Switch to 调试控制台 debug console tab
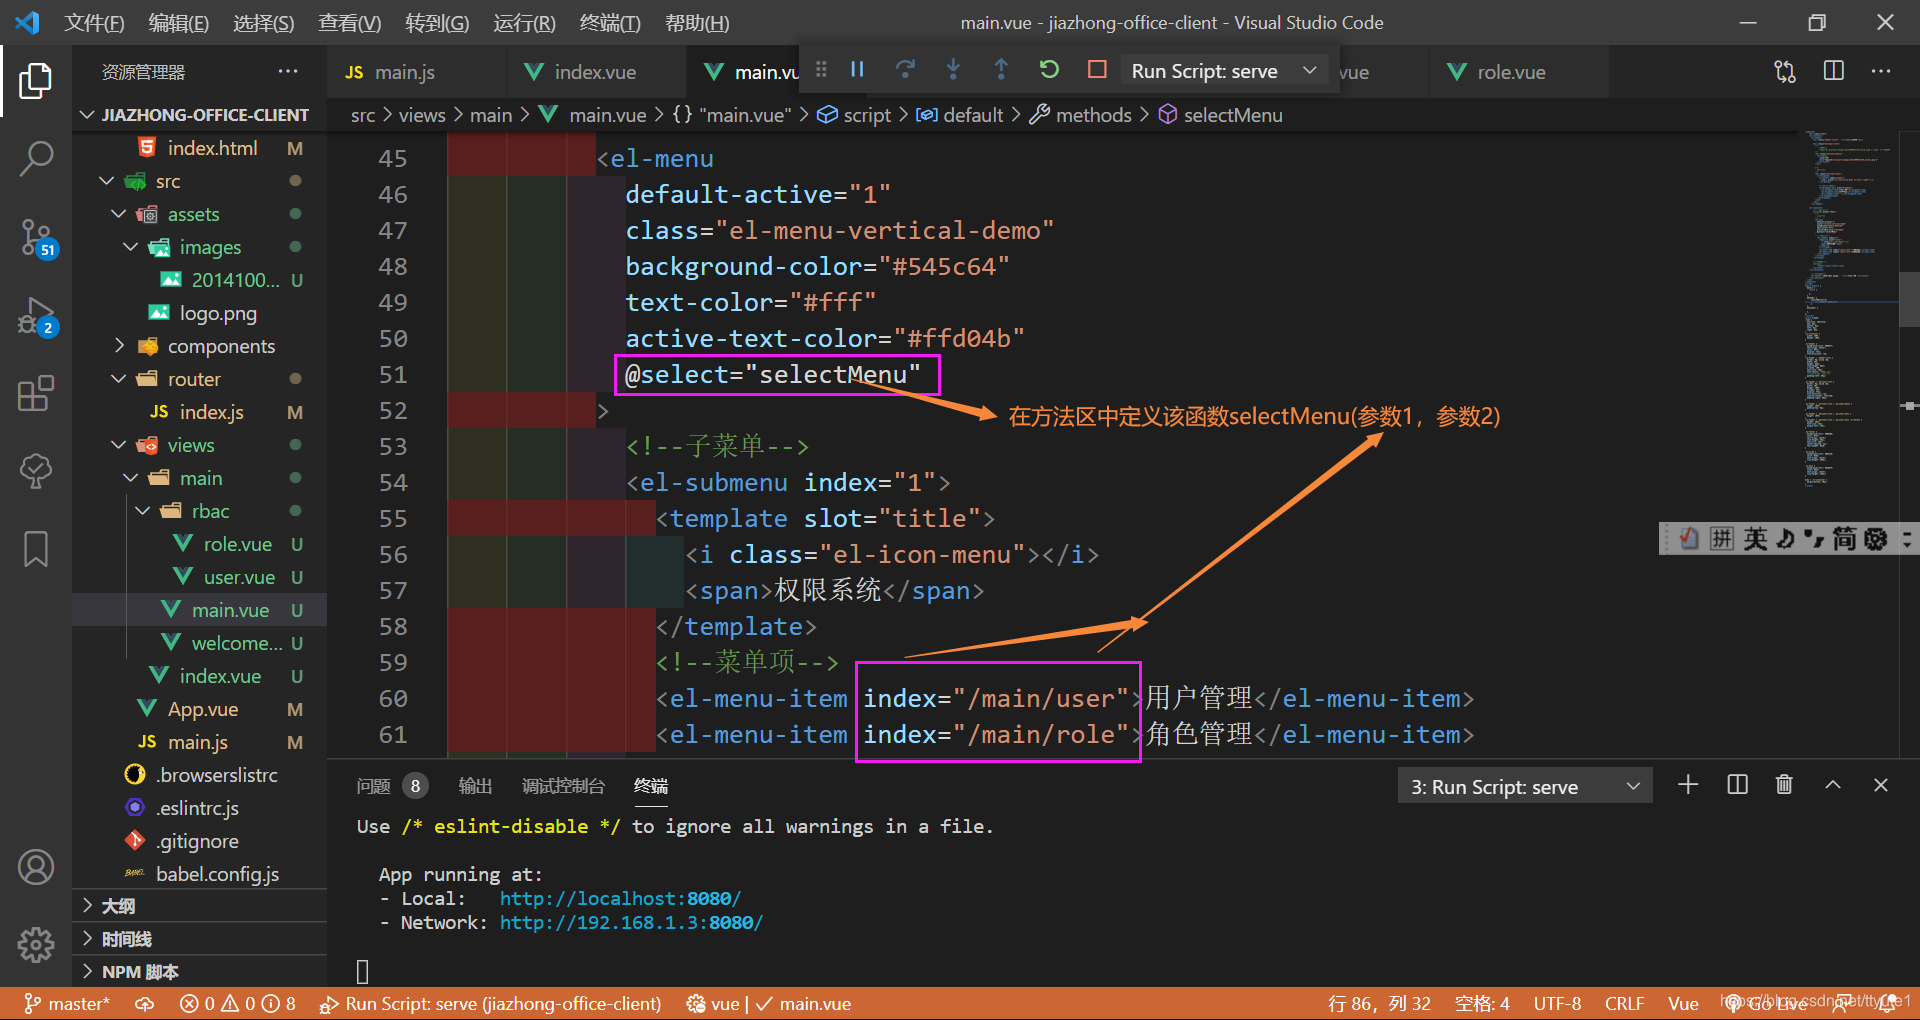Image resolution: width=1920 pixels, height=1020 pixels. 563,786
